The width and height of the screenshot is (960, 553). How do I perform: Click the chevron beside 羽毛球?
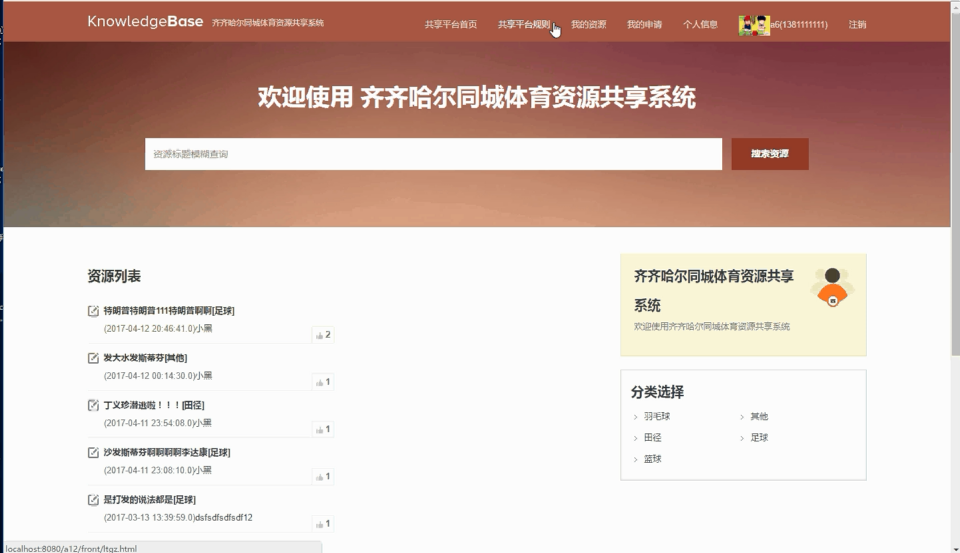pos(636,417)
